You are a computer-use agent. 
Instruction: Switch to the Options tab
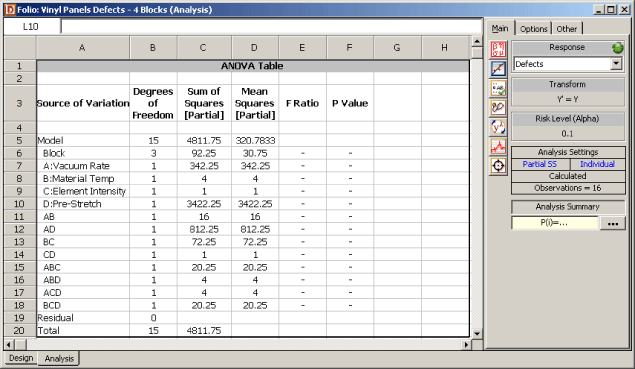(x=533, y=29)
